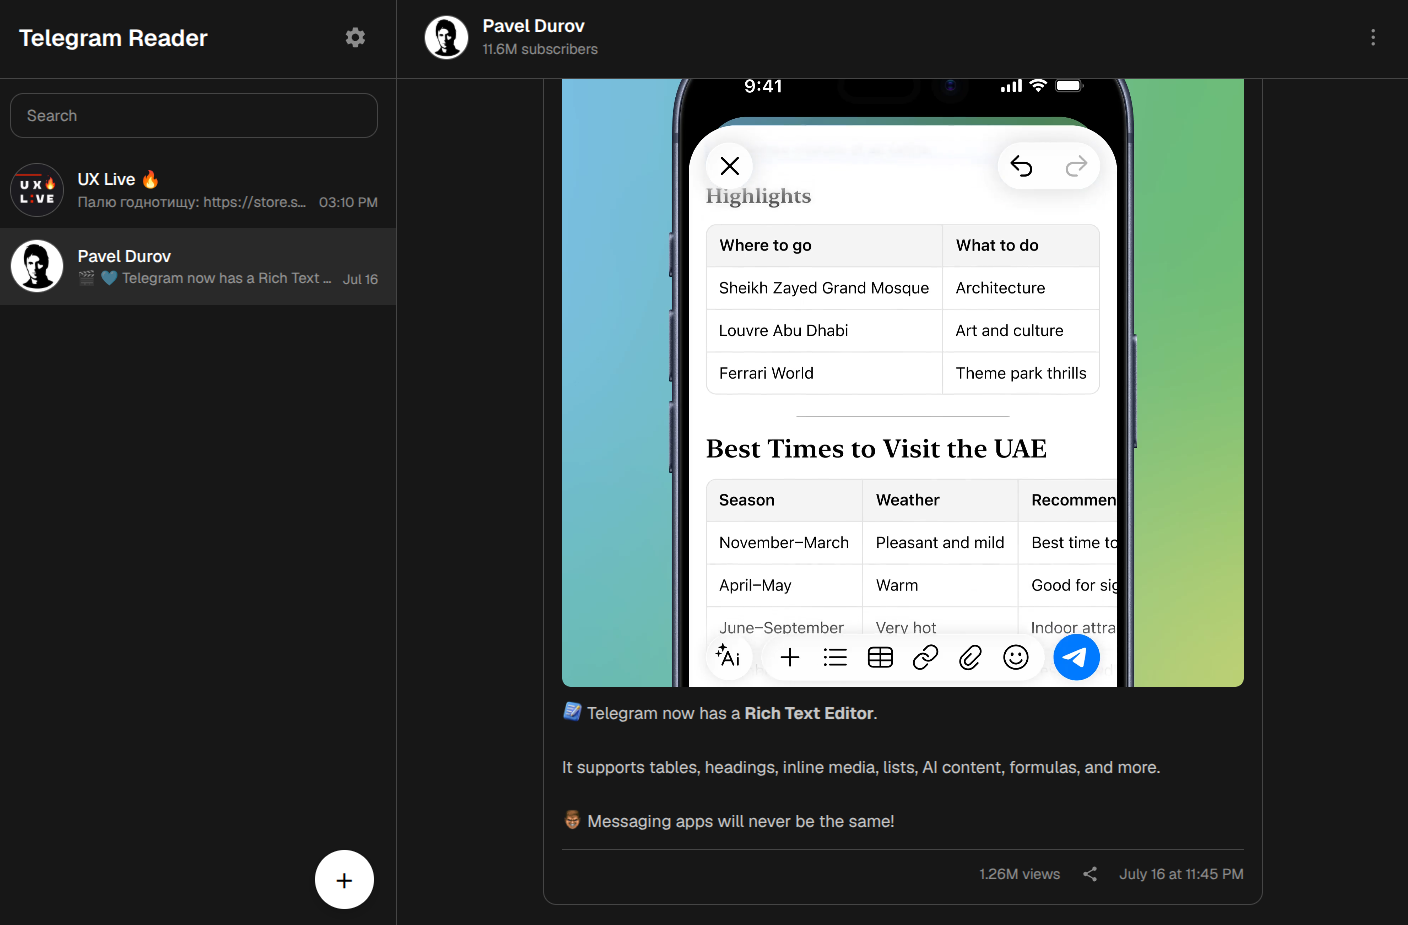Open the UX Live channel in the sidebar
Image resolution: width=1408 pixels, height=925 pixels.
pos(198,190)
